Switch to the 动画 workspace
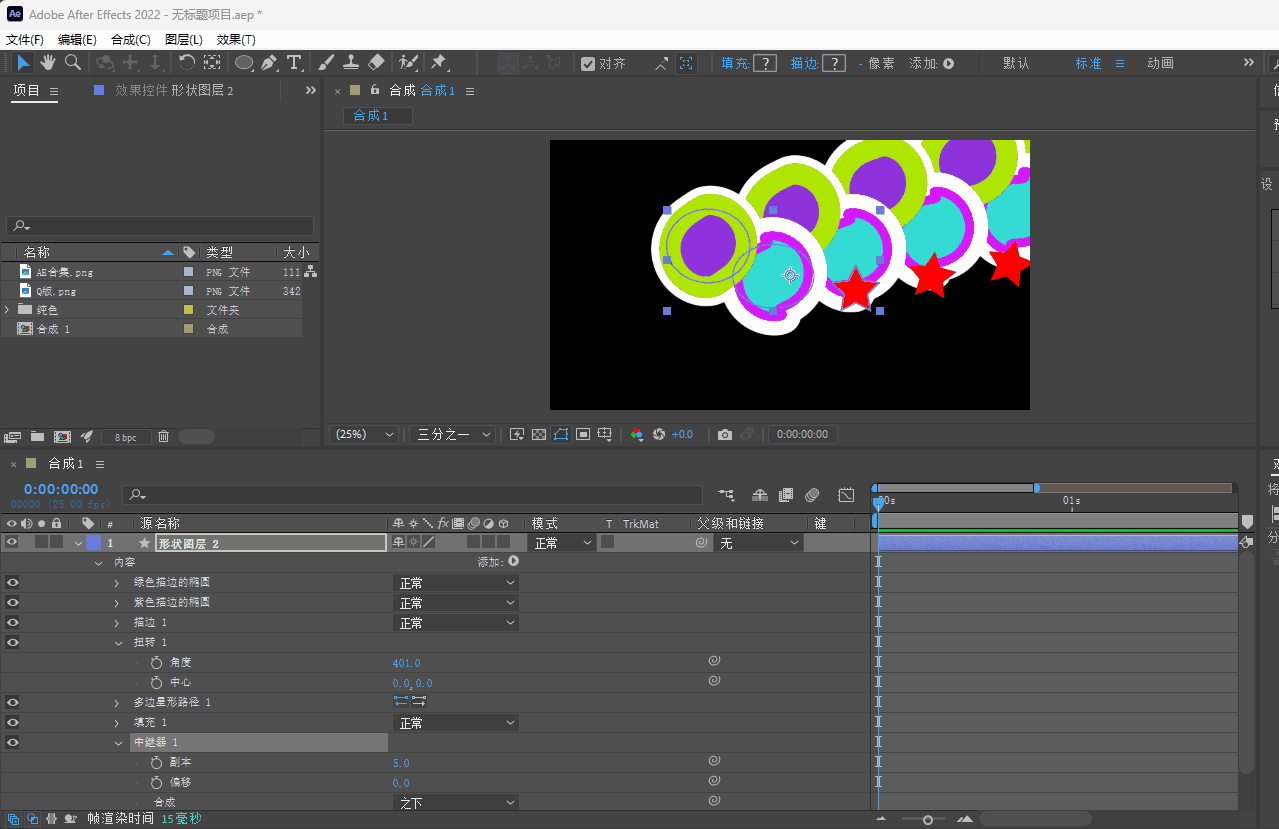Viewport: 1279px width, 829px height. (x=1160, y=63)
